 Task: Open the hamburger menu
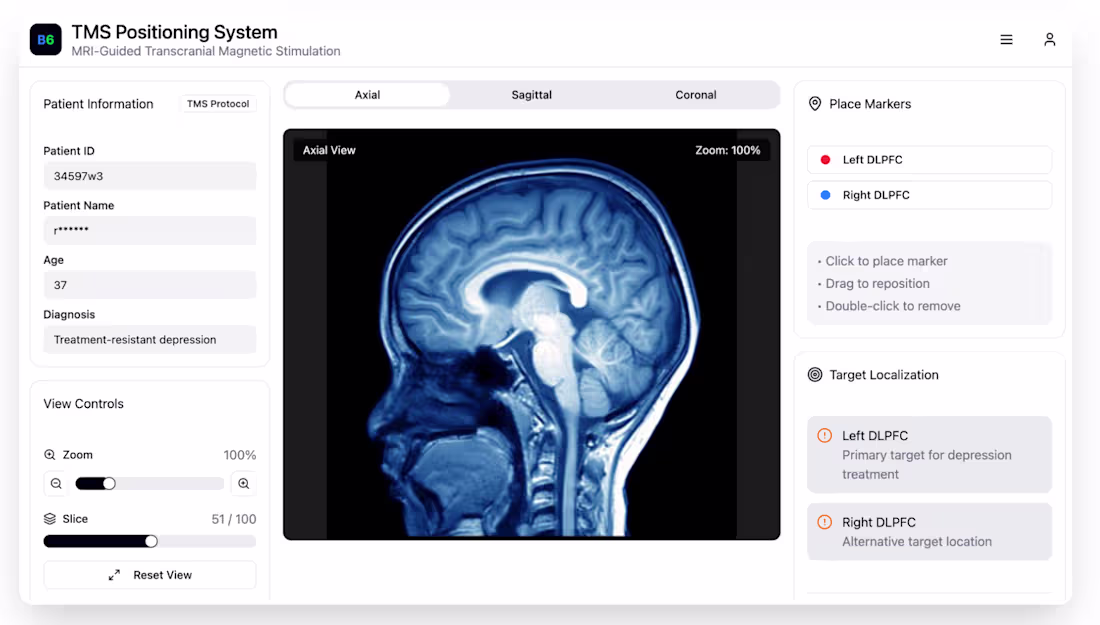(x=1006, y=39)
